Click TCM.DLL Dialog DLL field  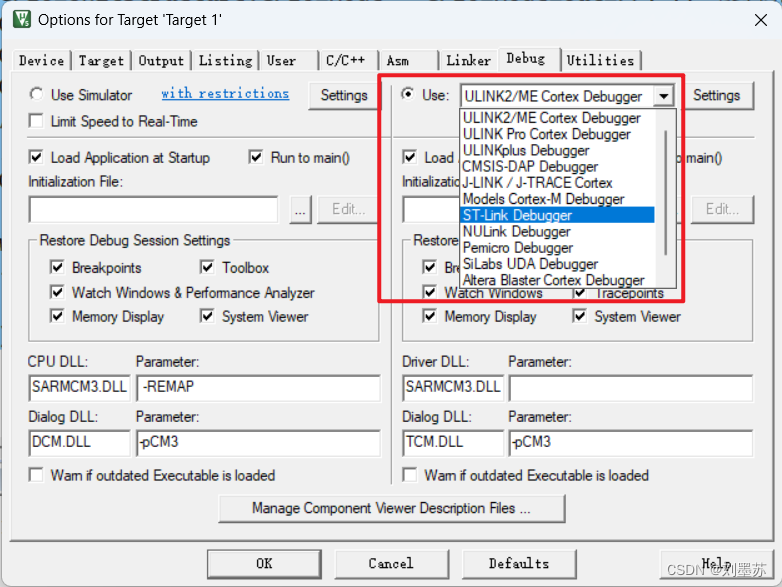[x=453, y=443]
